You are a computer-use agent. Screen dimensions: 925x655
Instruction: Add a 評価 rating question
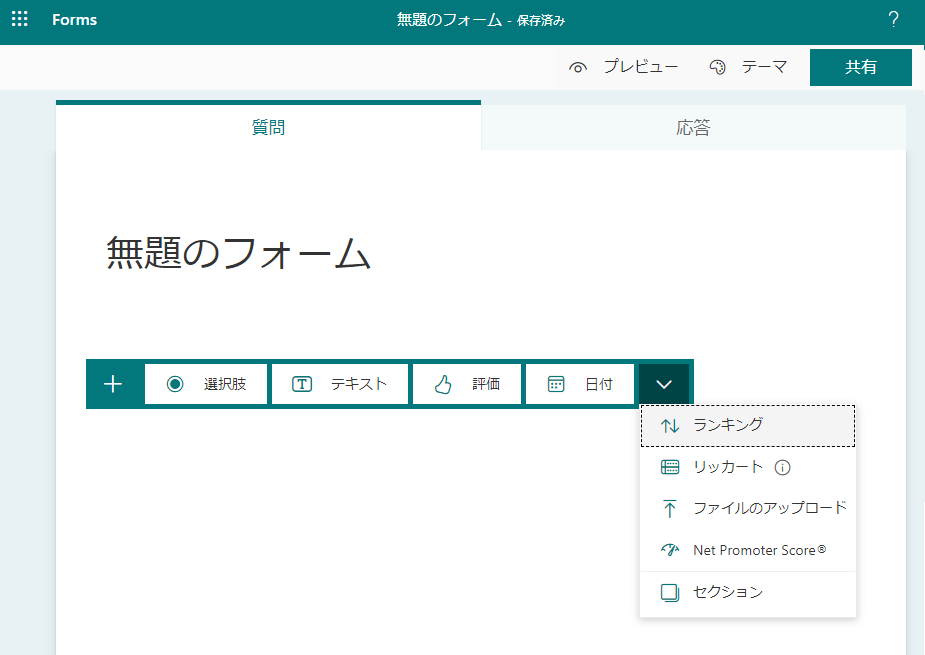(467, 384)
